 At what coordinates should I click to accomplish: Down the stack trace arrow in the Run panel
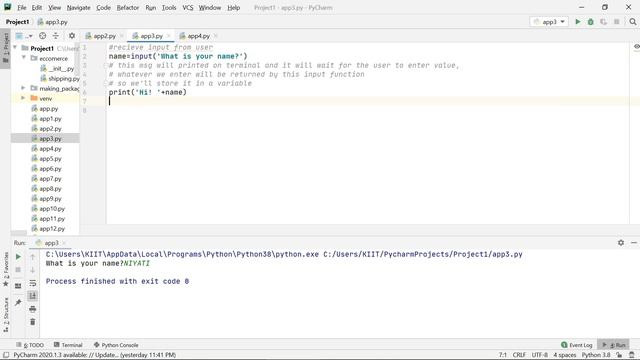tap(33, 270)
